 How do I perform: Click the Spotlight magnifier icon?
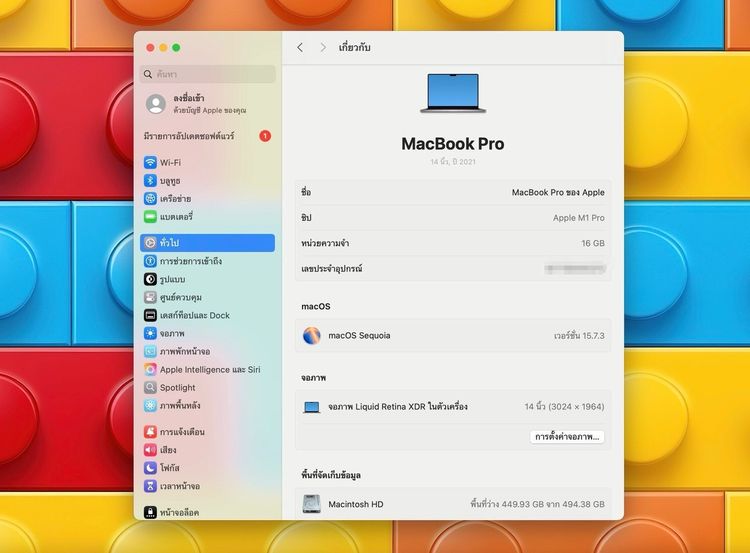pos(150,387)
